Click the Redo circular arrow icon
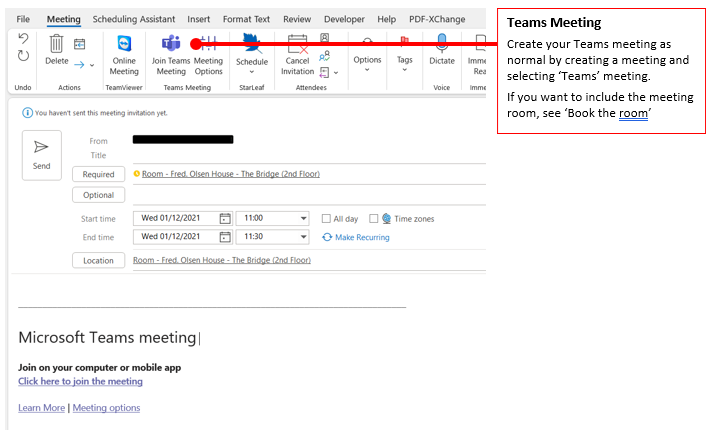 [x=23, y=55]
